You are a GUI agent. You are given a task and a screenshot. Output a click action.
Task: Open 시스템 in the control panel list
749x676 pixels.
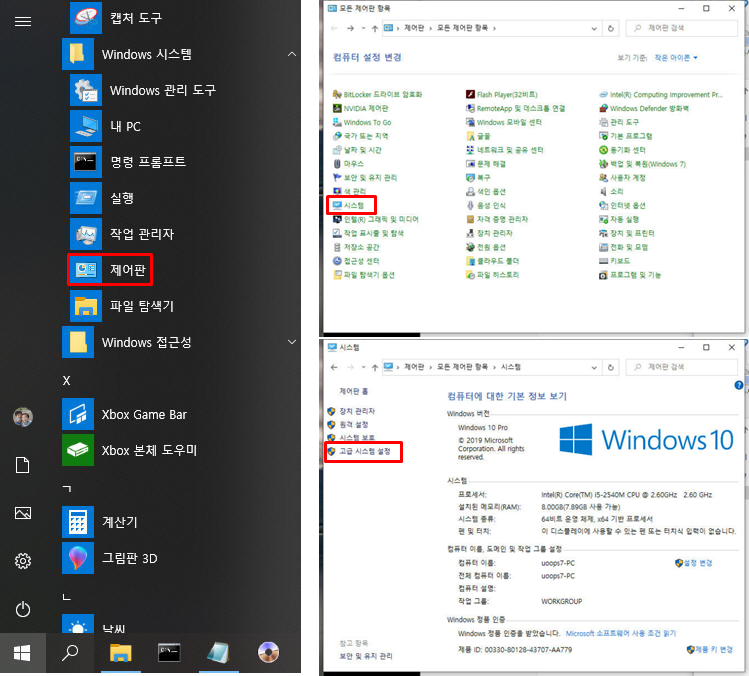[x=349, y=205]
